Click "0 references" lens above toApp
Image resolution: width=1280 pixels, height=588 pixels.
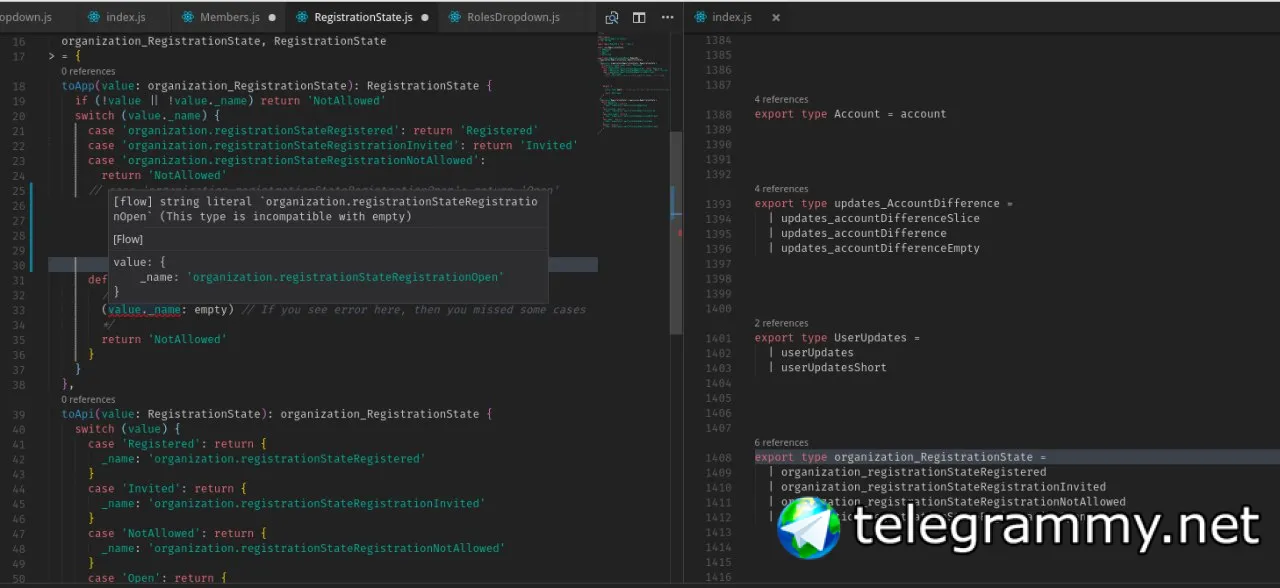88,72
